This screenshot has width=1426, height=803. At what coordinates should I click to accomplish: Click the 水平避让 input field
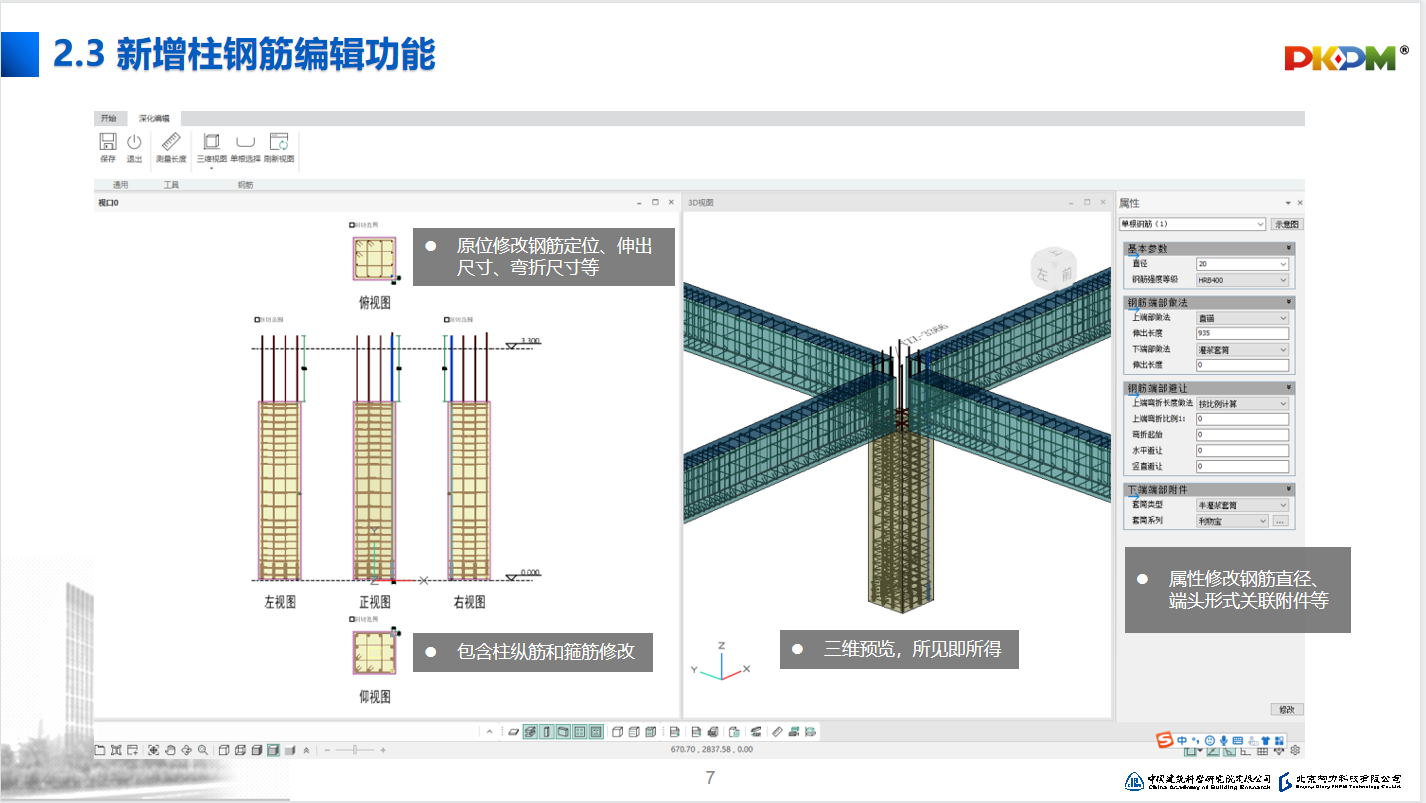click(x=1242, y=451)
